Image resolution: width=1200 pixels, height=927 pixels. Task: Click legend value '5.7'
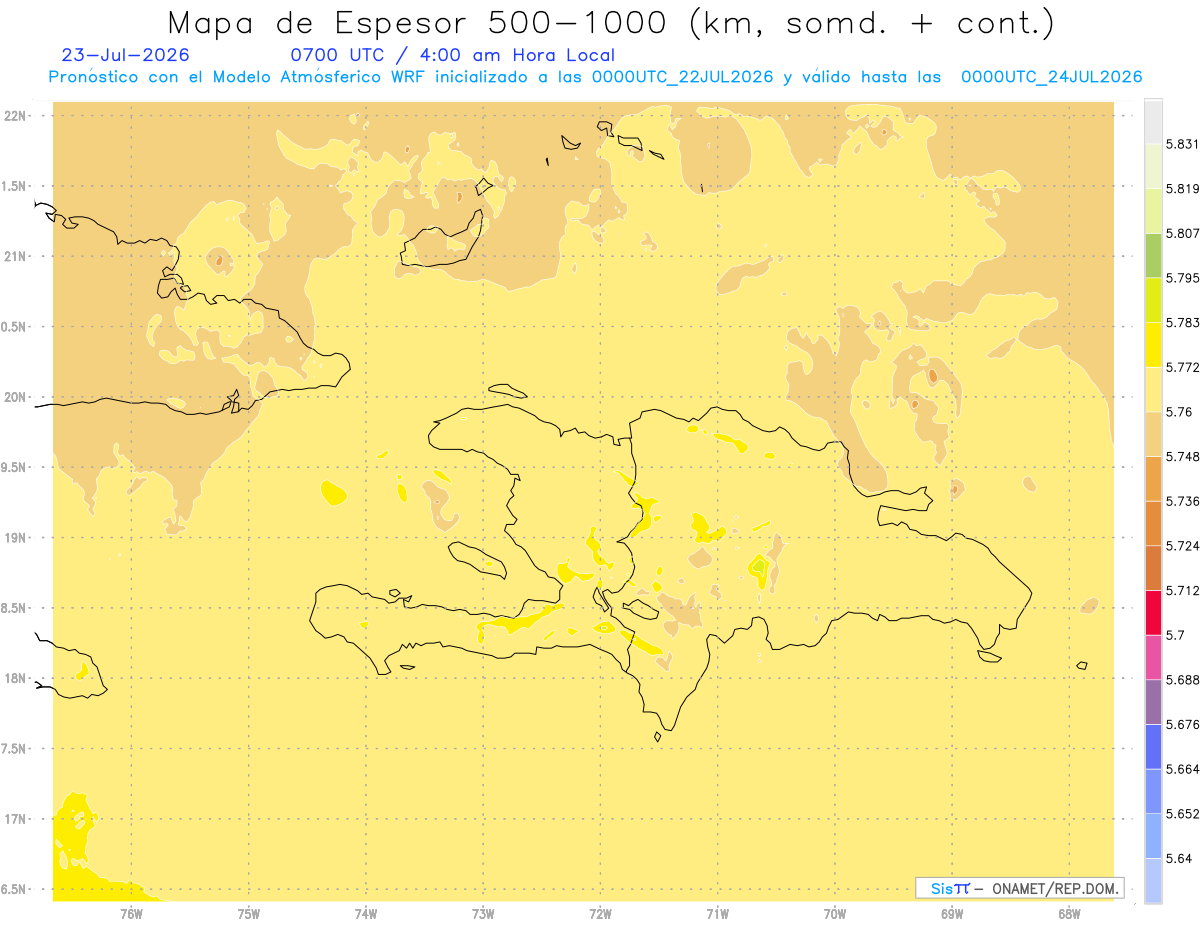tap(1175, 636)
